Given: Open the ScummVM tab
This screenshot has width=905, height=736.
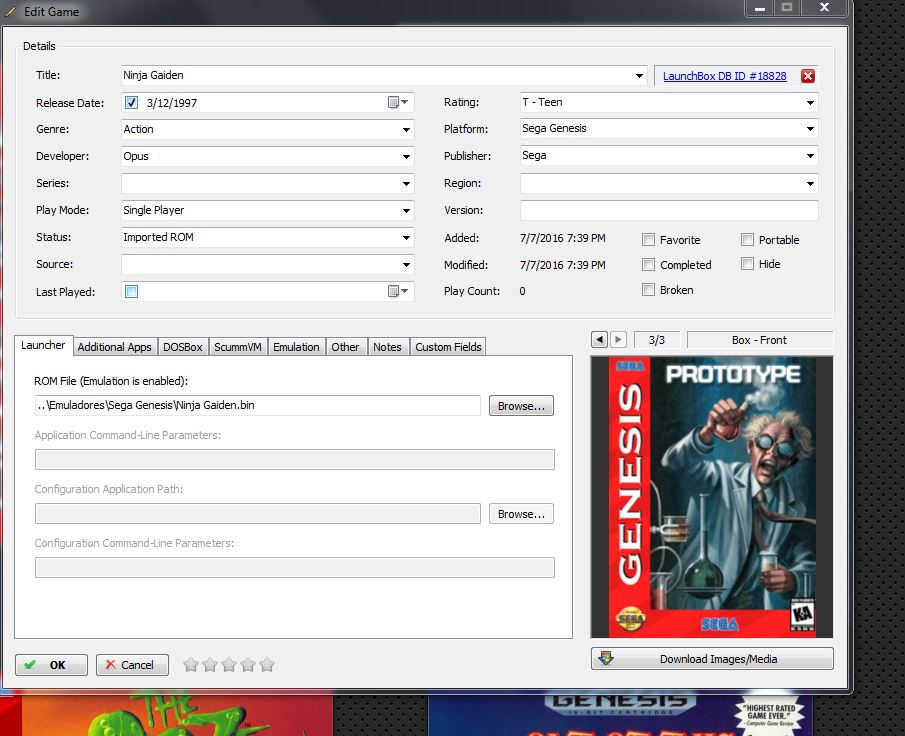Looking at the screenshot, I should pos(238,347).
